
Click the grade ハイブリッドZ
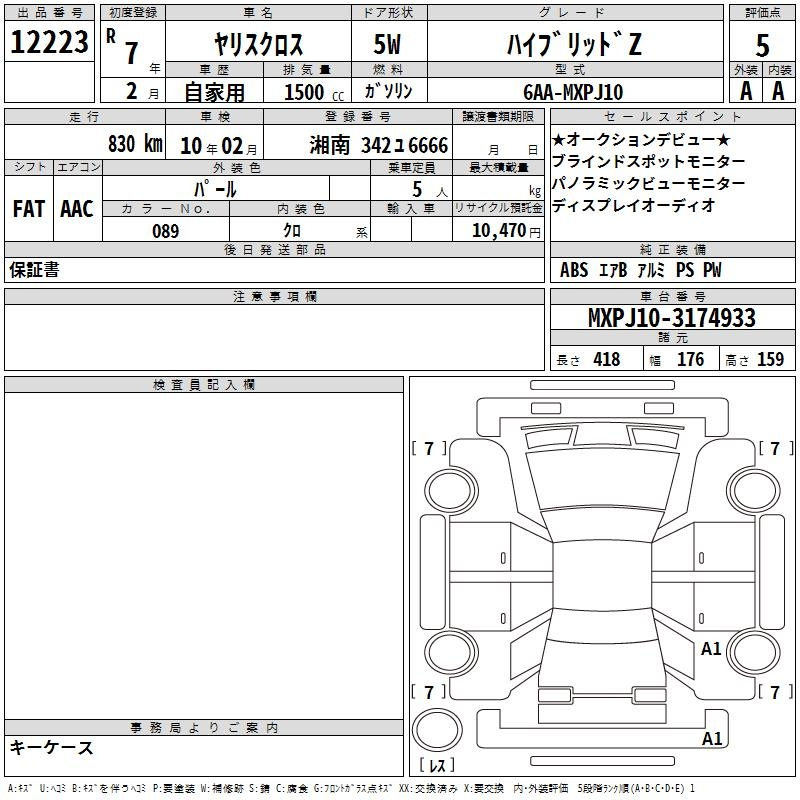pos(574,44)
